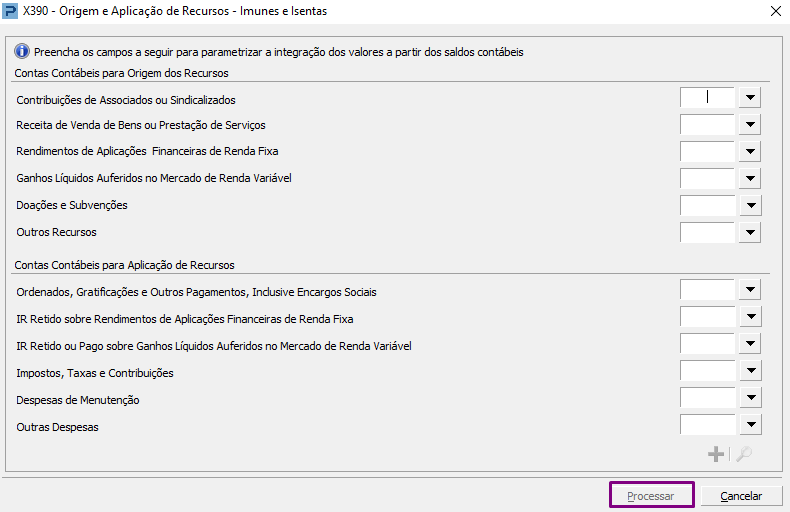Image resolution: width=790 pixels, height=512 pixels.
Task: Select the Despesas de Menutenção input field
Action: click(x=707, y=398)
